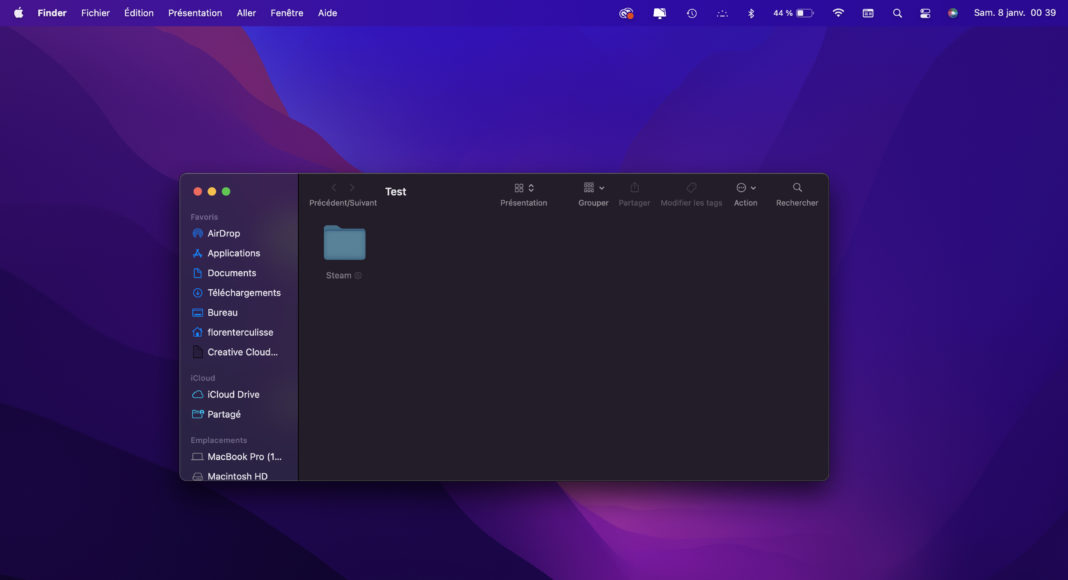Open Applications in the sidebar
The image size is (1068, 580).
point(234,253)
